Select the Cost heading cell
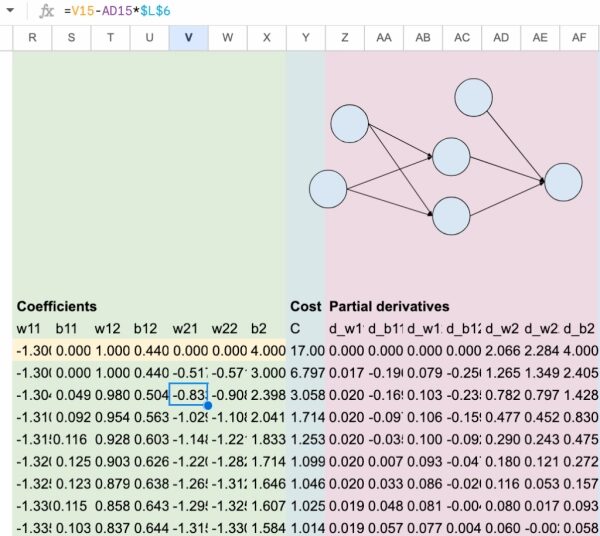This screenshot has width=600, height=536. coord(305,306)
